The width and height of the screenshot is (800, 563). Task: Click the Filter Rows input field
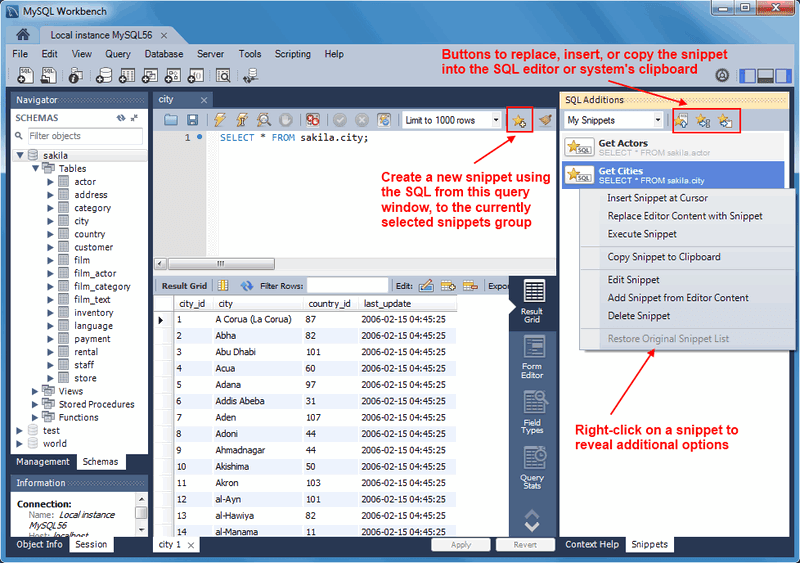point(347,286)
